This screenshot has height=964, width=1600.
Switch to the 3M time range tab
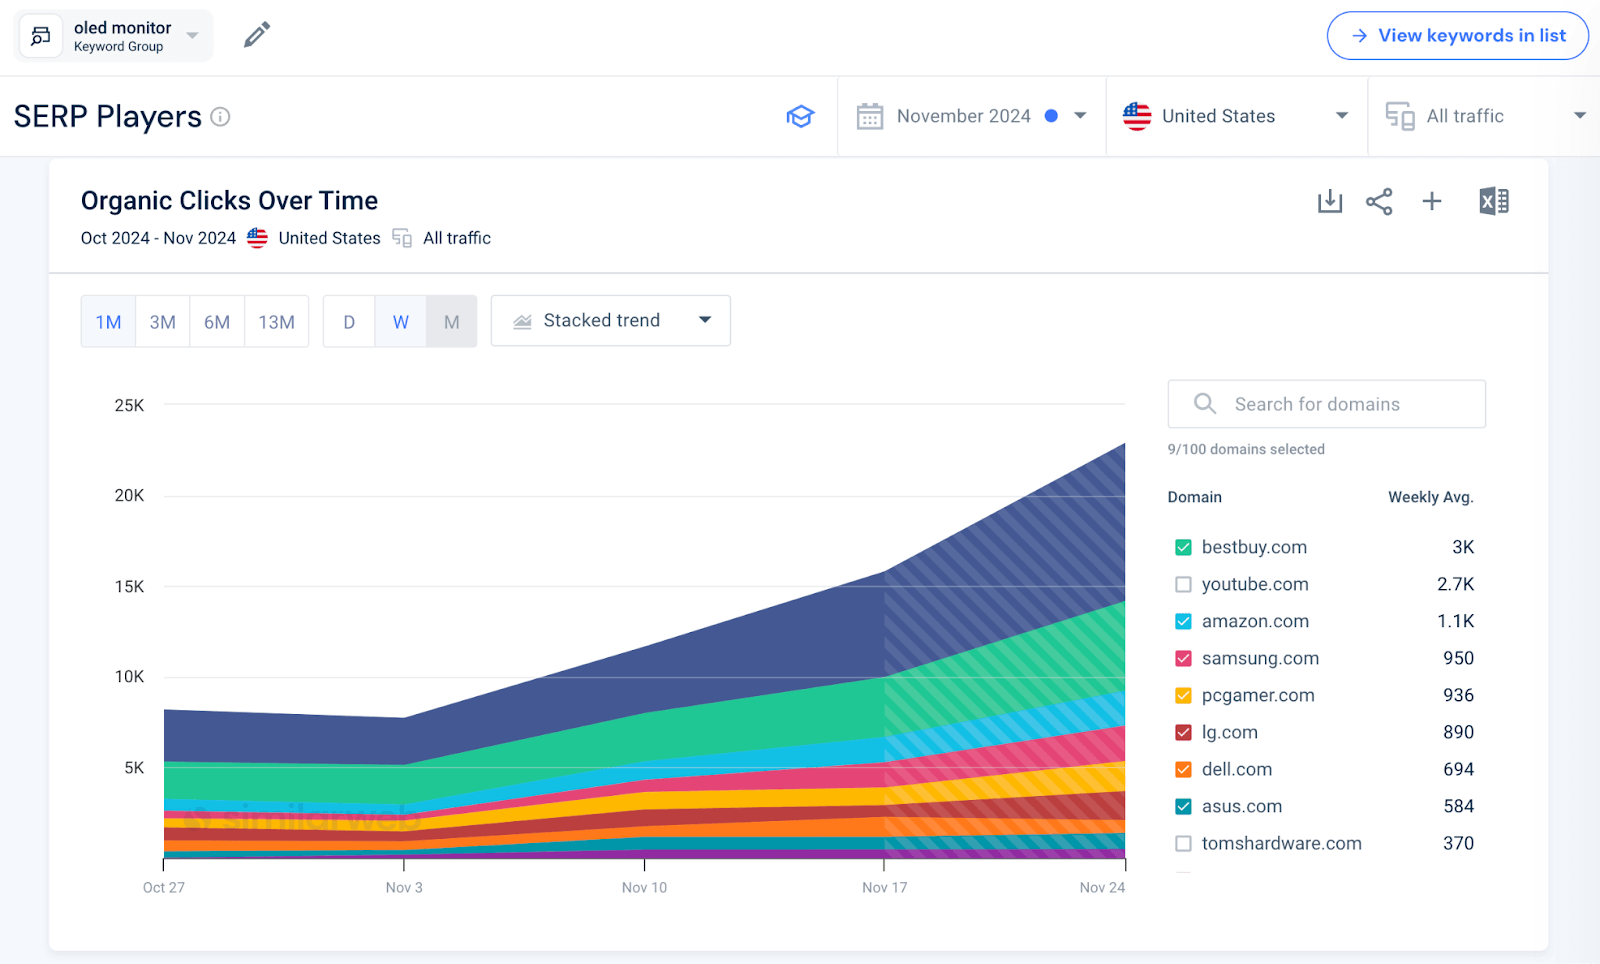161,321
